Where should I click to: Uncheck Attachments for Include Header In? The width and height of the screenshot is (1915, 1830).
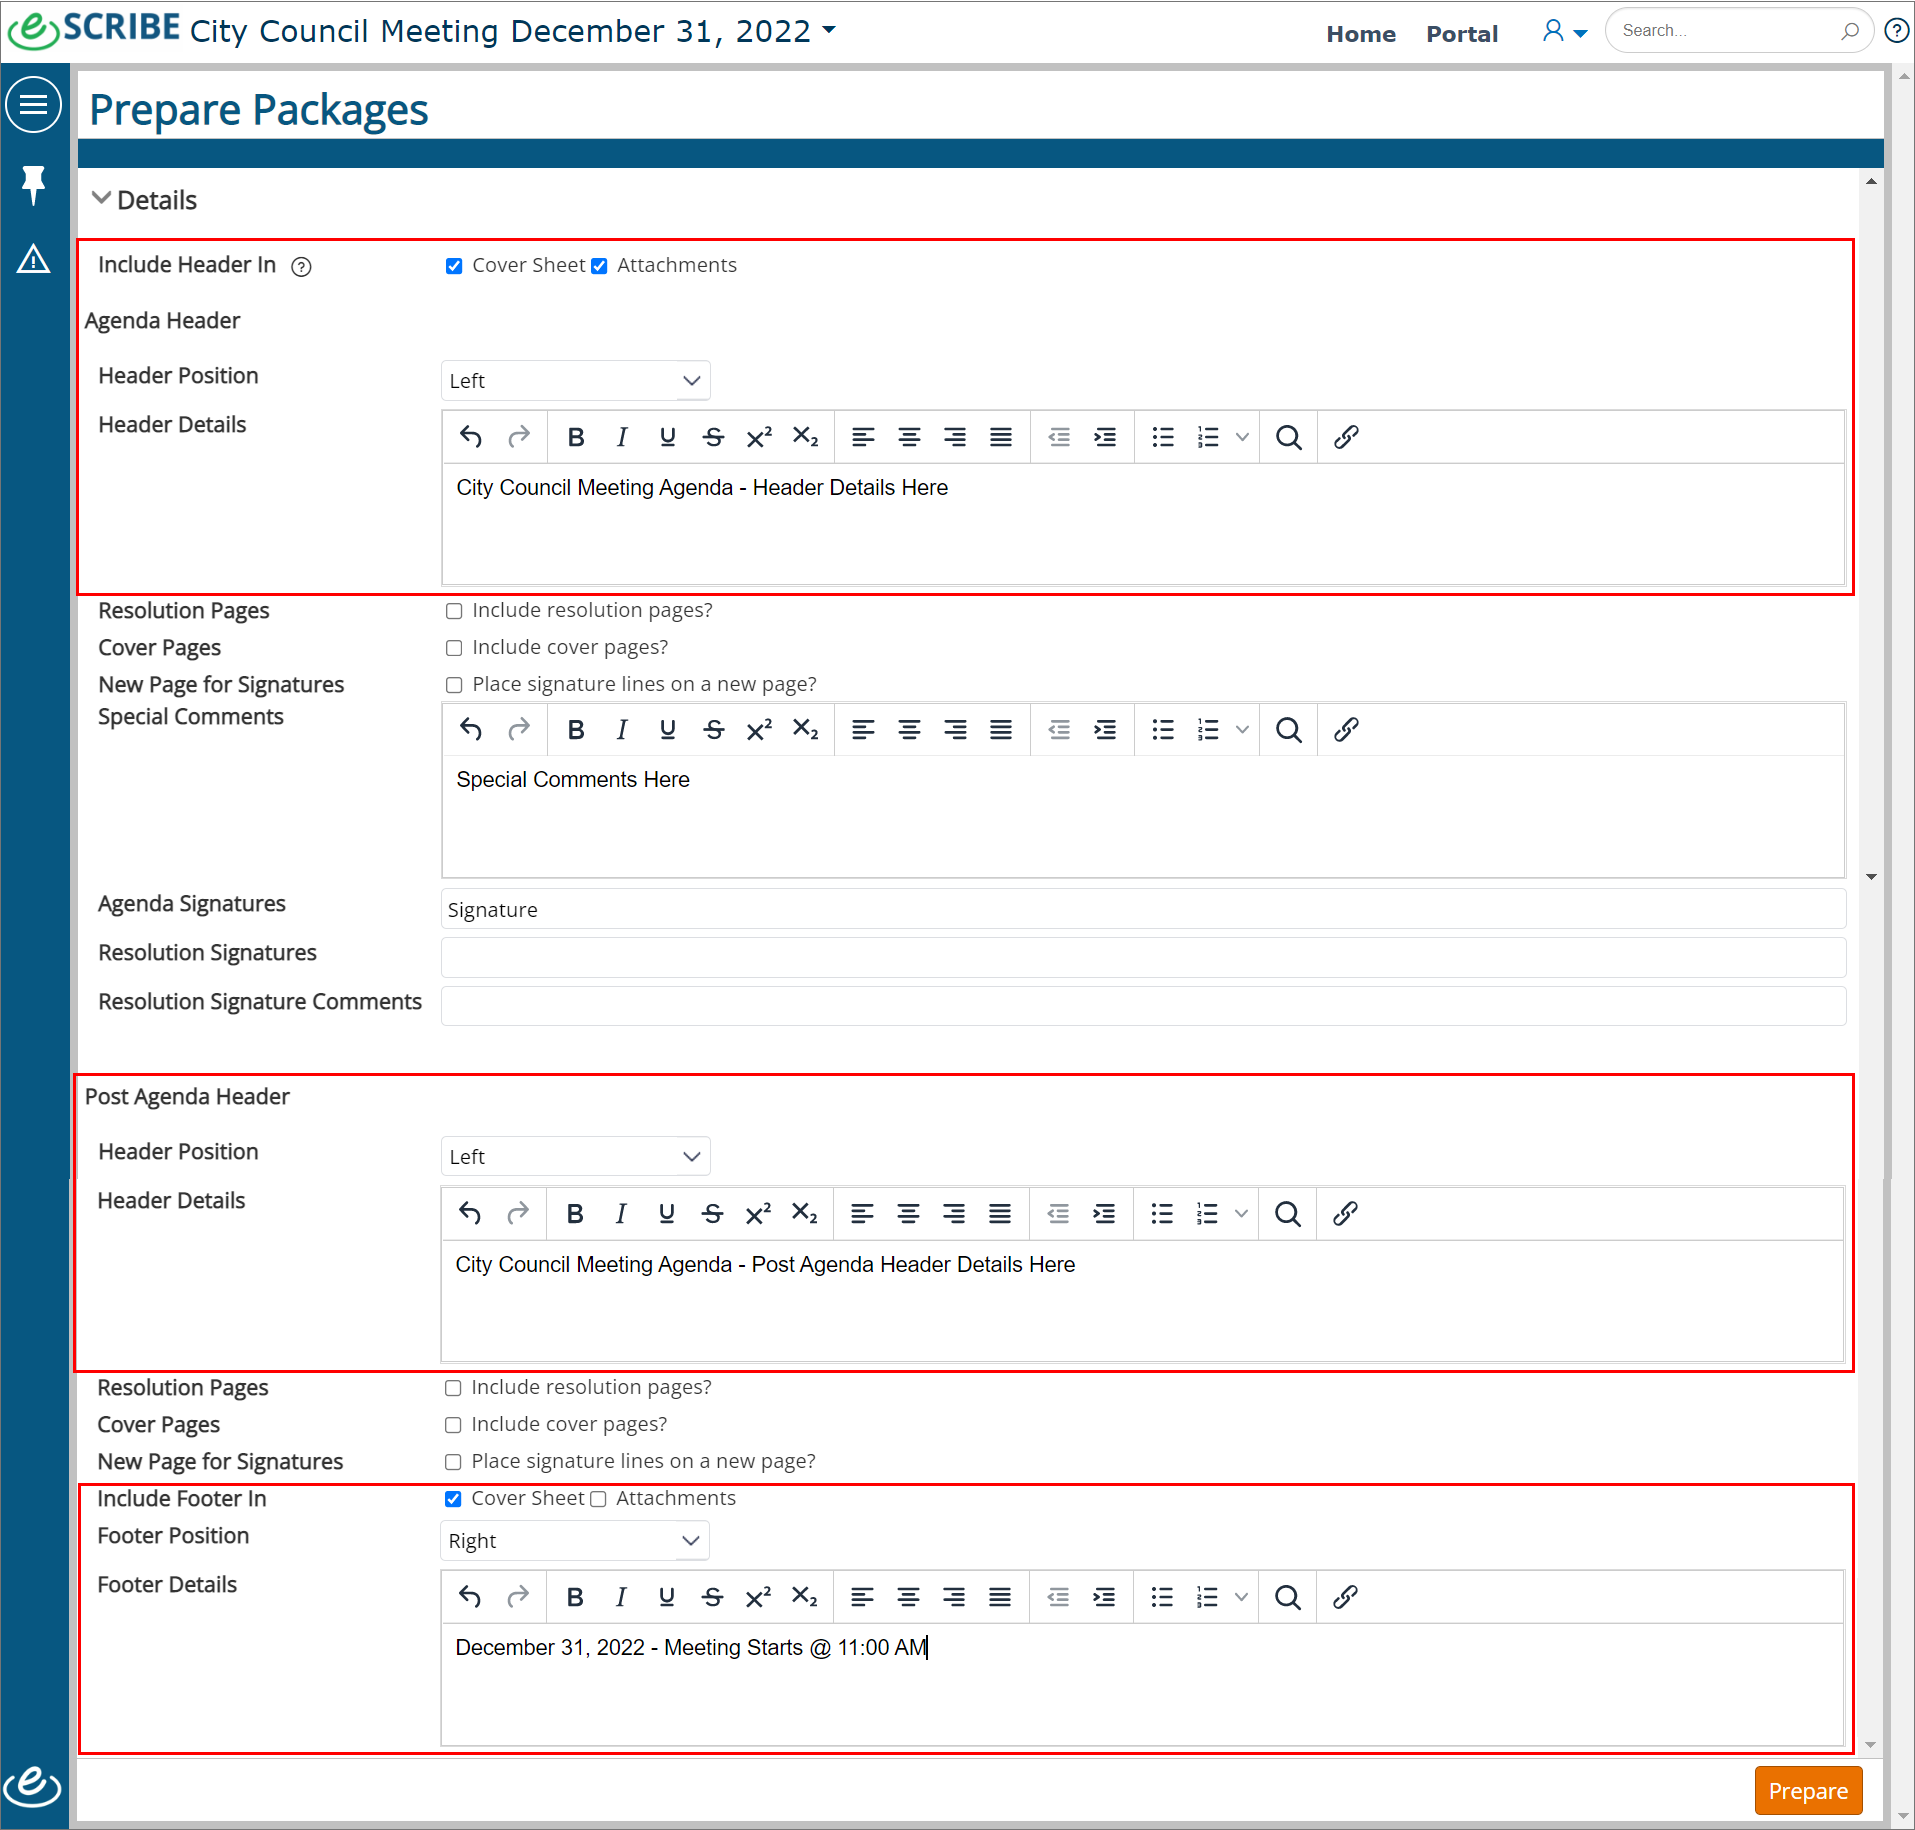[599, 266]
